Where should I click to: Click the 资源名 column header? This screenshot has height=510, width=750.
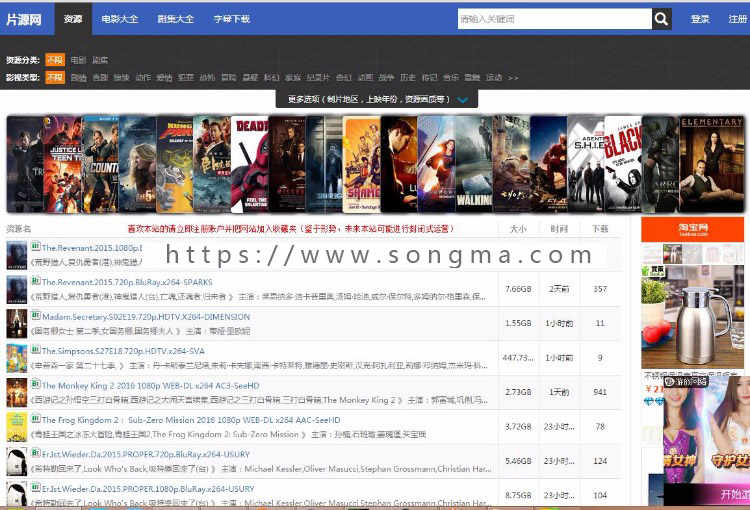19,229
